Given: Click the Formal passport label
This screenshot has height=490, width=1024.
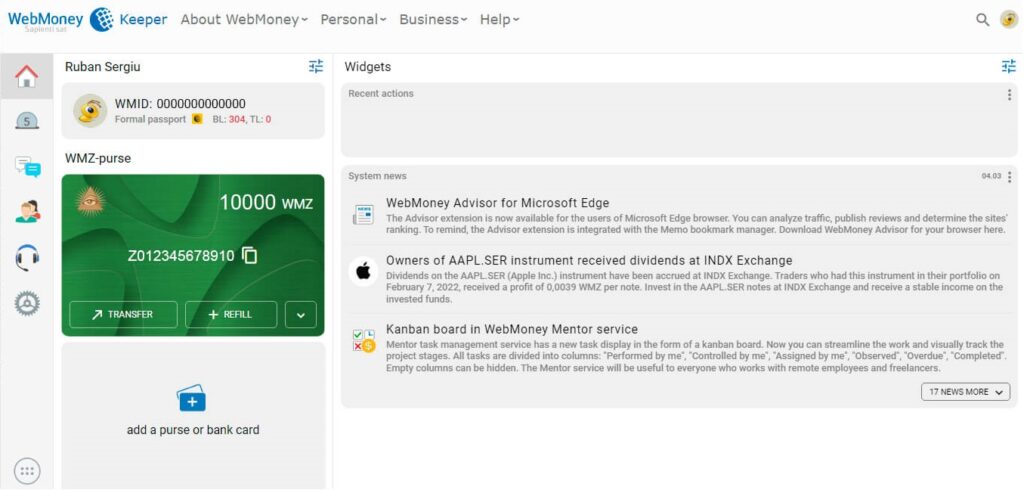Looking at the screenshot, I should coord(150,120).
